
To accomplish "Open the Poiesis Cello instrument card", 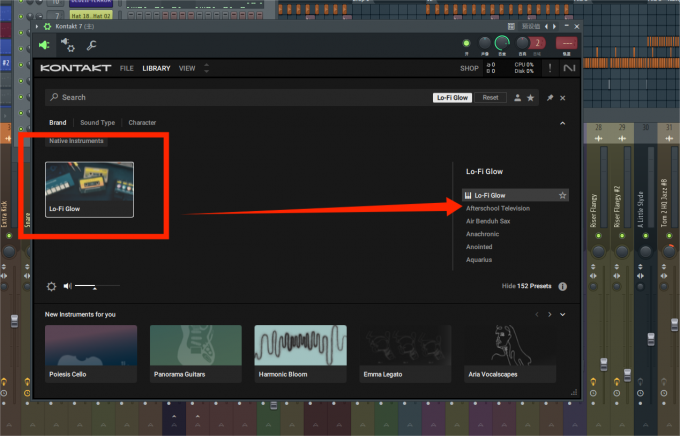I will coord(91,354).
